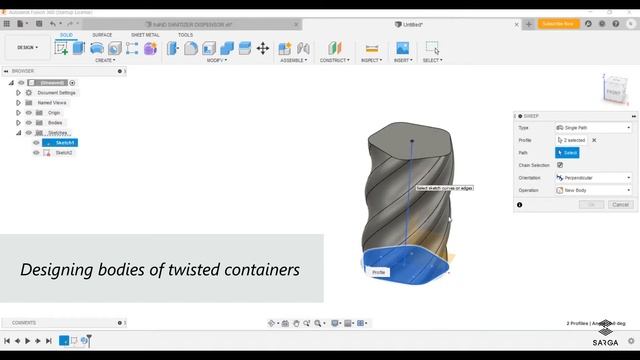Select the Fillet tool

point(191,48)
